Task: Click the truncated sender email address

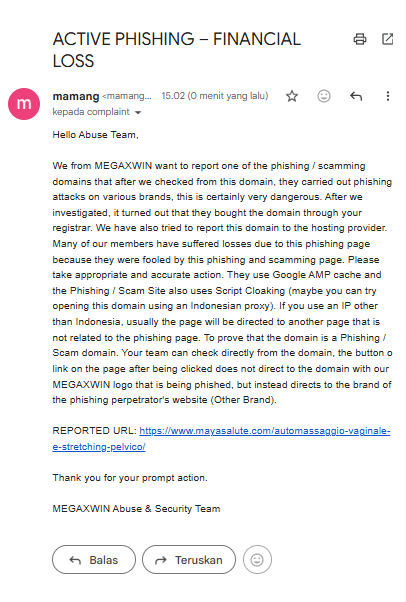Action: pos(127,96)
